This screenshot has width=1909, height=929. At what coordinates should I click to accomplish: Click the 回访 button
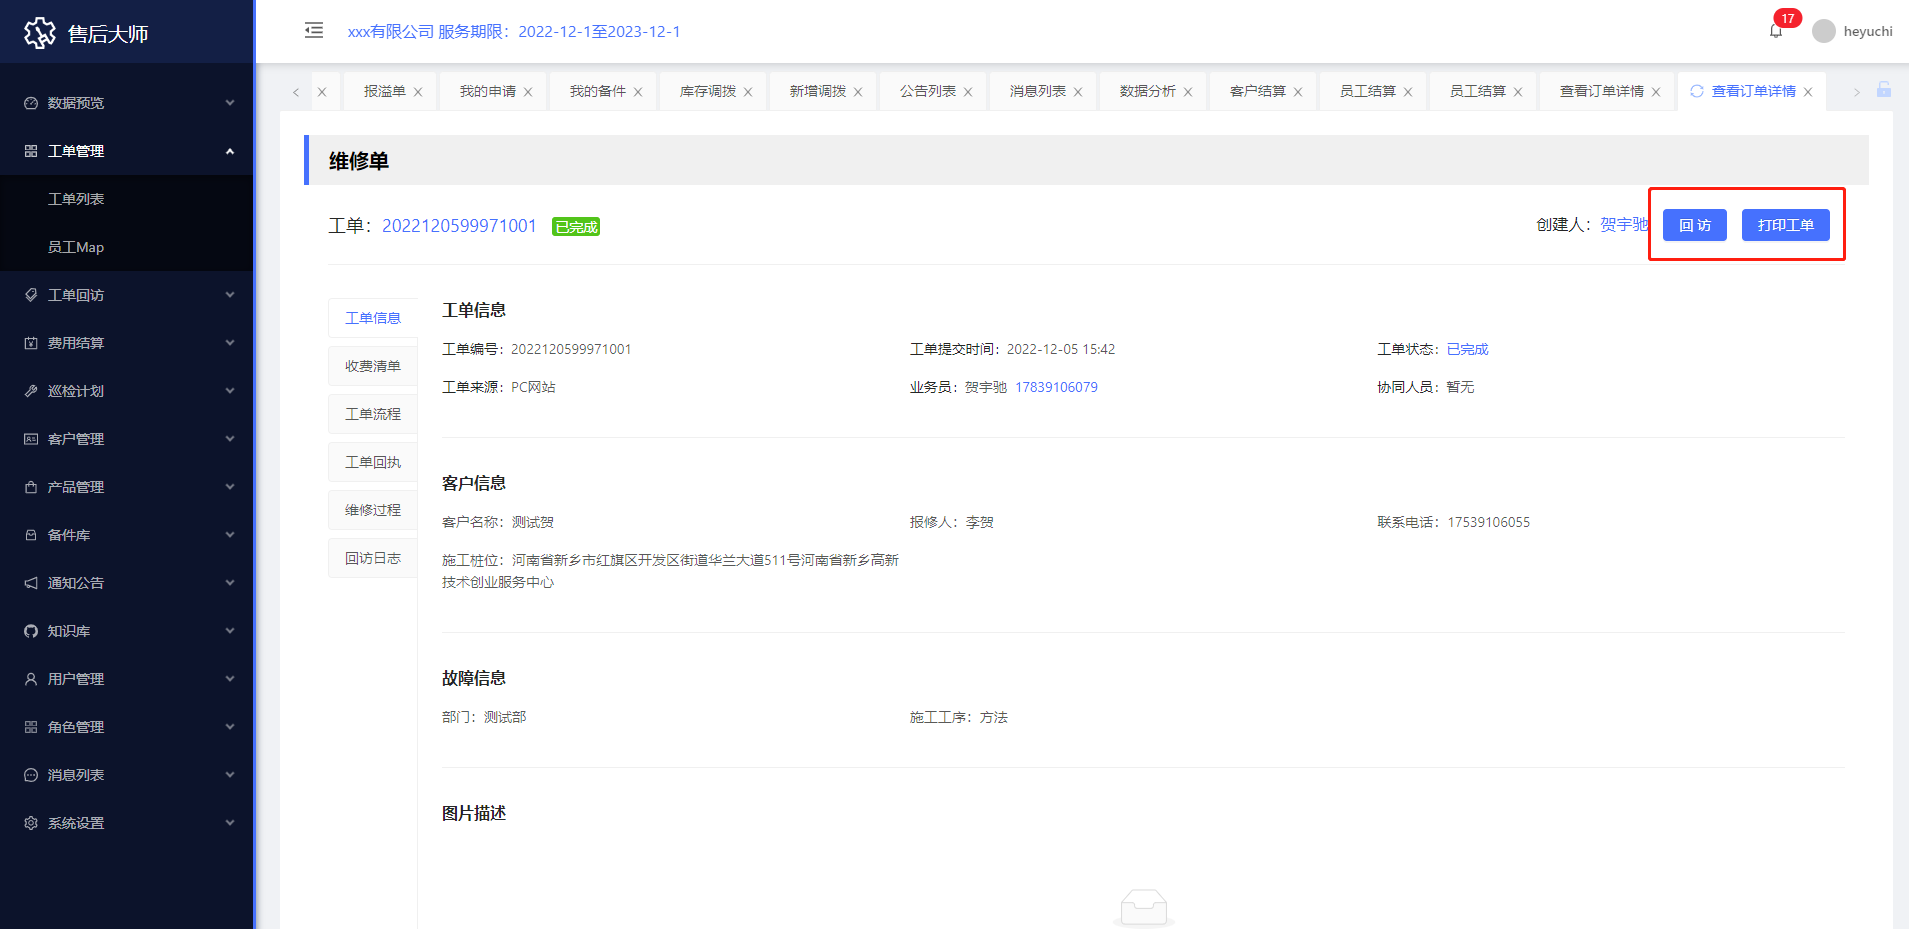(x=1694, y=225)
